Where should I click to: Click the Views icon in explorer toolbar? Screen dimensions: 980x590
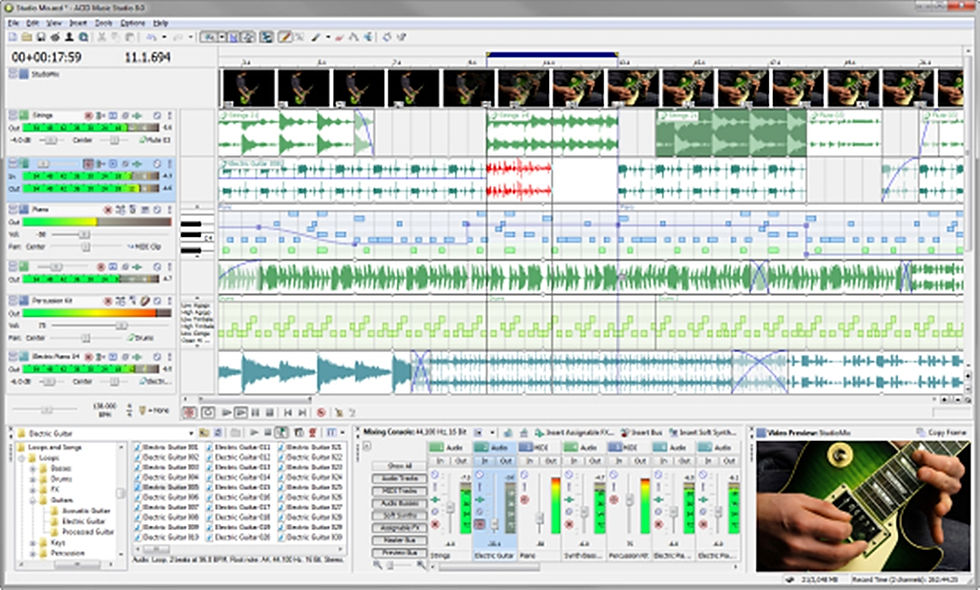331,432
